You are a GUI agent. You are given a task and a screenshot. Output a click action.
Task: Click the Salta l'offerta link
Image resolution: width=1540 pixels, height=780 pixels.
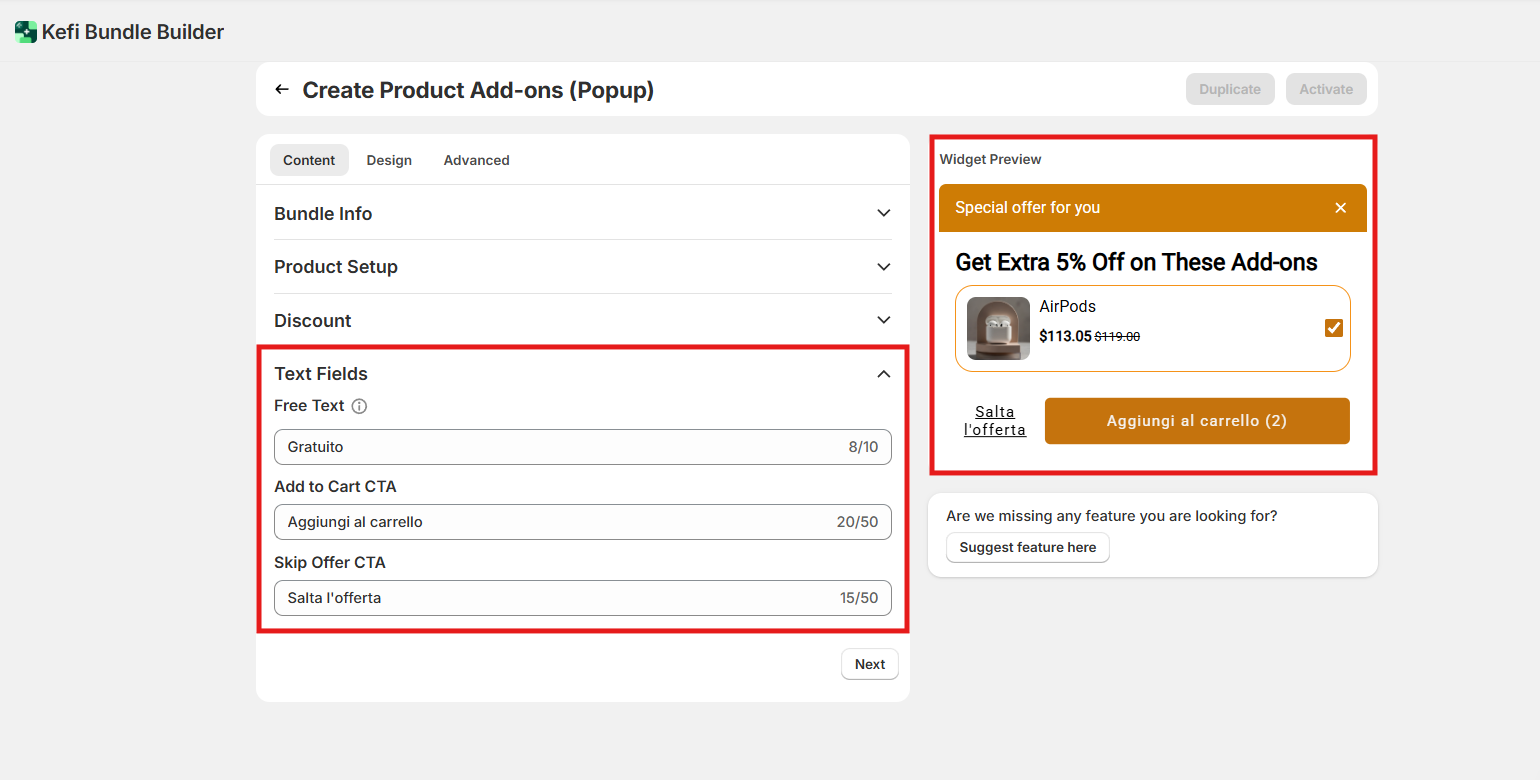994,421
